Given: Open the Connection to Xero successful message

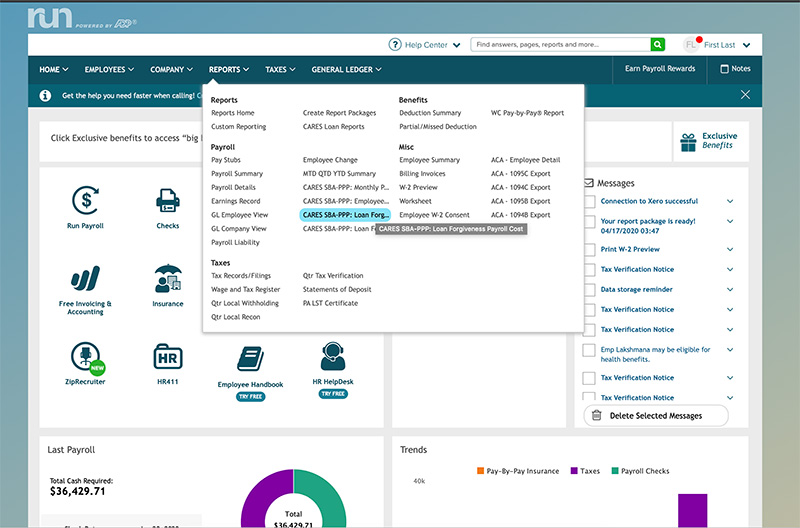Looking at the screenshot, I should 649,201.
